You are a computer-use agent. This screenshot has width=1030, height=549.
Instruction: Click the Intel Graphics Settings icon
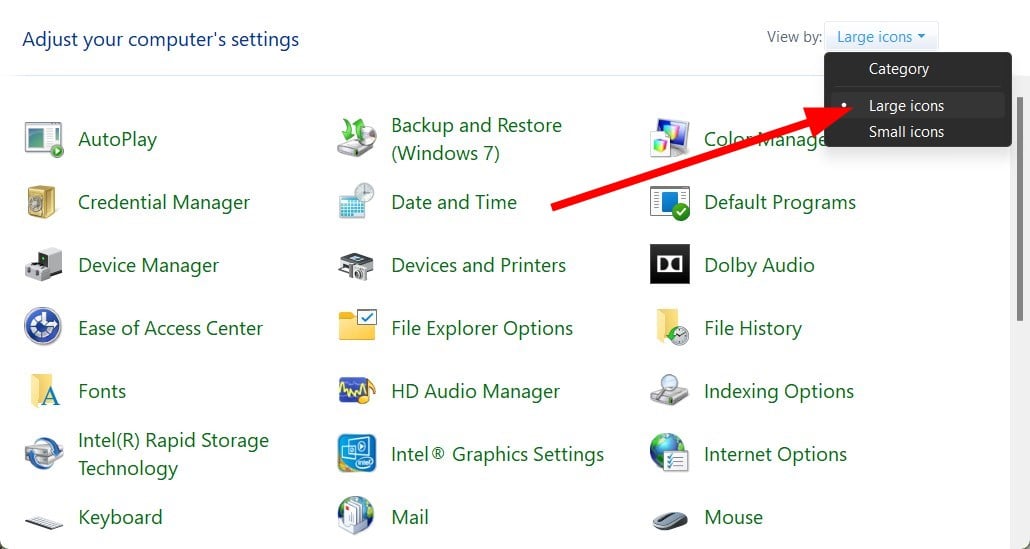pos(357,453)
